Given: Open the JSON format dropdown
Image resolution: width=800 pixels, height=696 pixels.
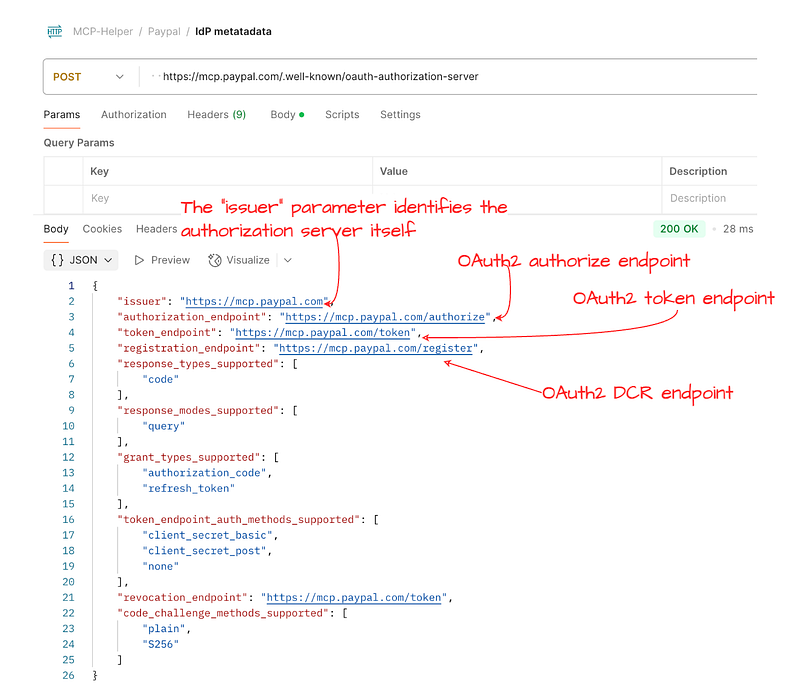Looking at the screenshot, I should pyautogui.click(x=81, y=260).
